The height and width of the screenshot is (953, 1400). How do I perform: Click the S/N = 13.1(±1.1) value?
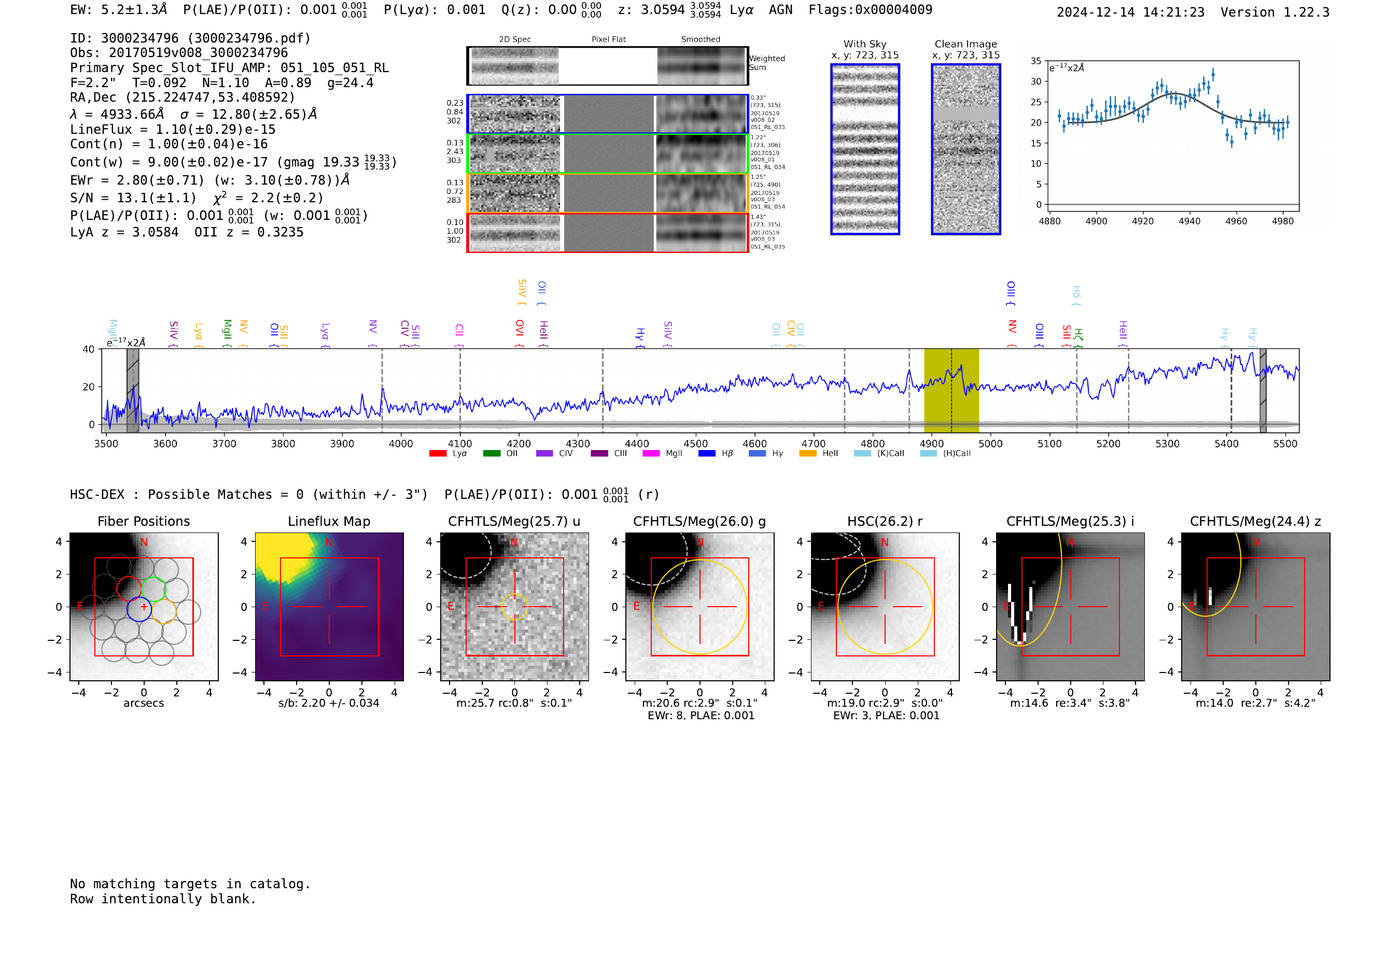(x=133, y=198)
